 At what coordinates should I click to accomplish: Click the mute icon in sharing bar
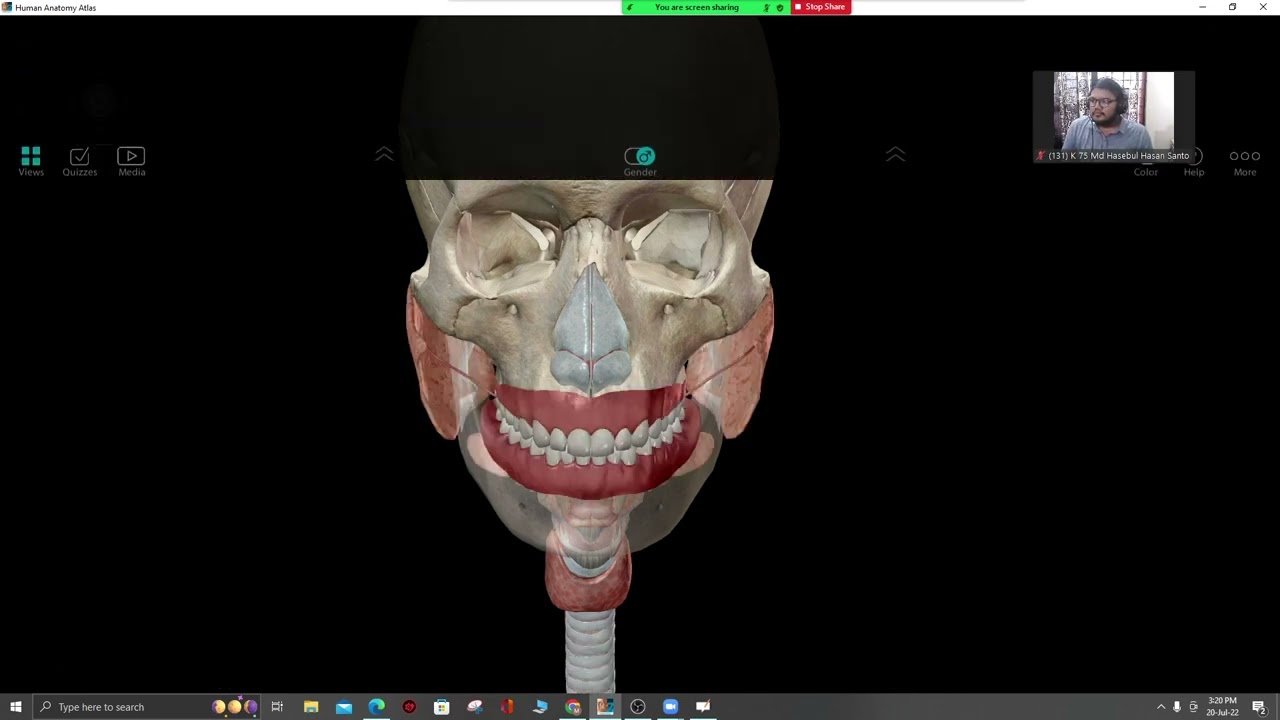pos(767,7)
